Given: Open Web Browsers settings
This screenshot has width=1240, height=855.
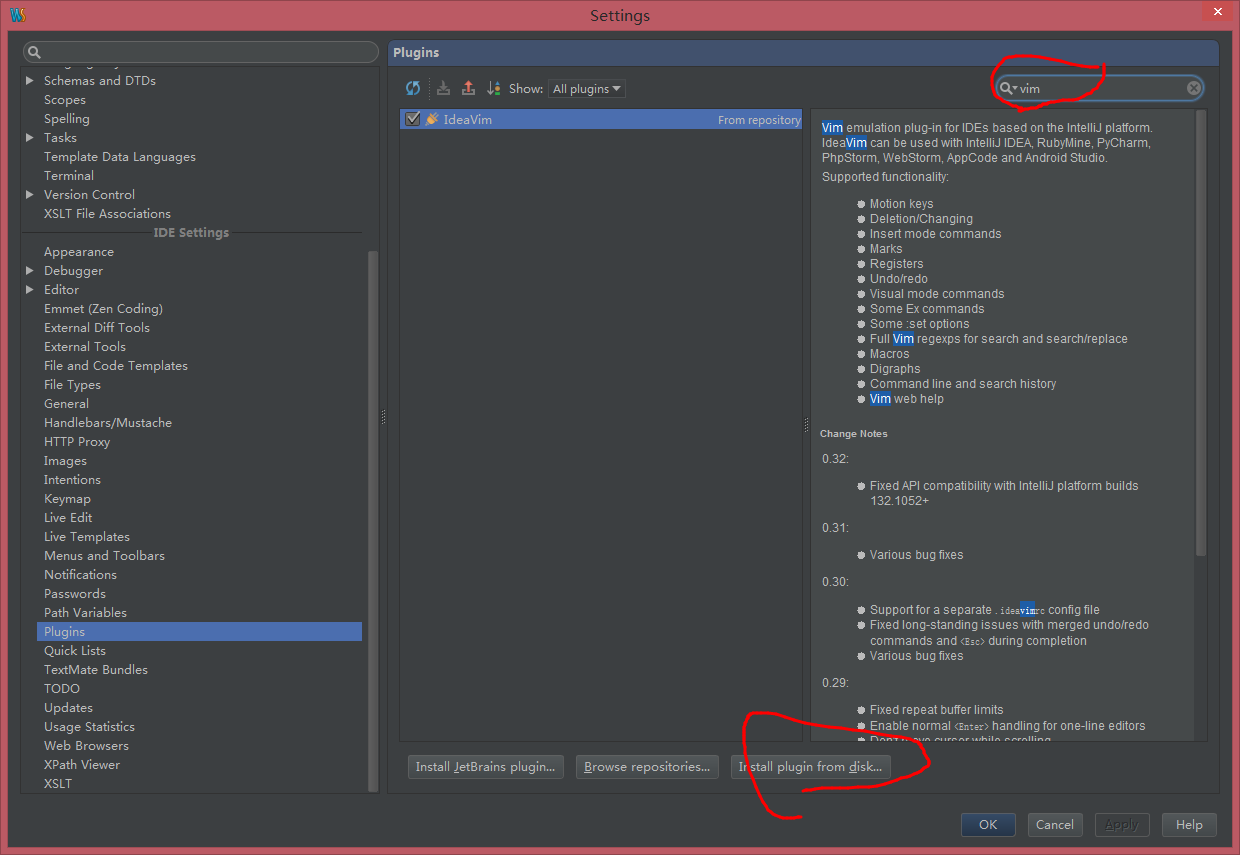Looking at the screenshot, I should point(86,746).
